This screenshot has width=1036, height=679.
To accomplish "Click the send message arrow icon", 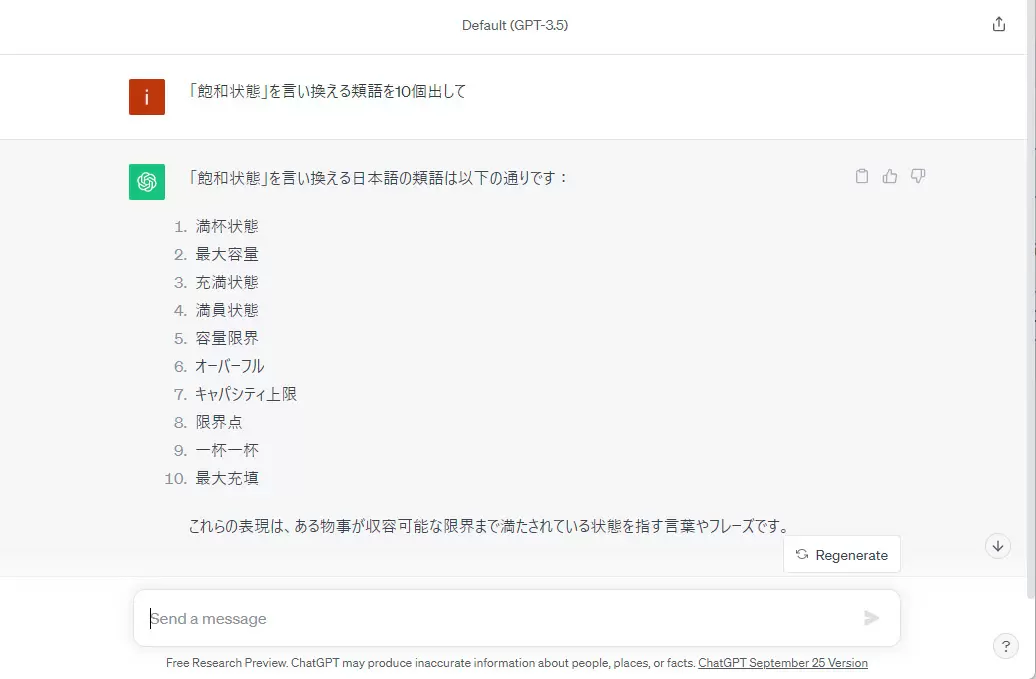I will pos(871,618).
